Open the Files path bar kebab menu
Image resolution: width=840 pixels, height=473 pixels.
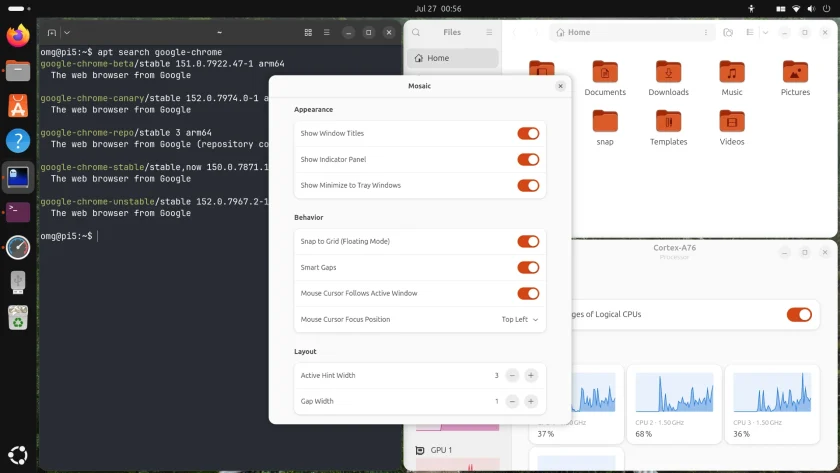706,32
